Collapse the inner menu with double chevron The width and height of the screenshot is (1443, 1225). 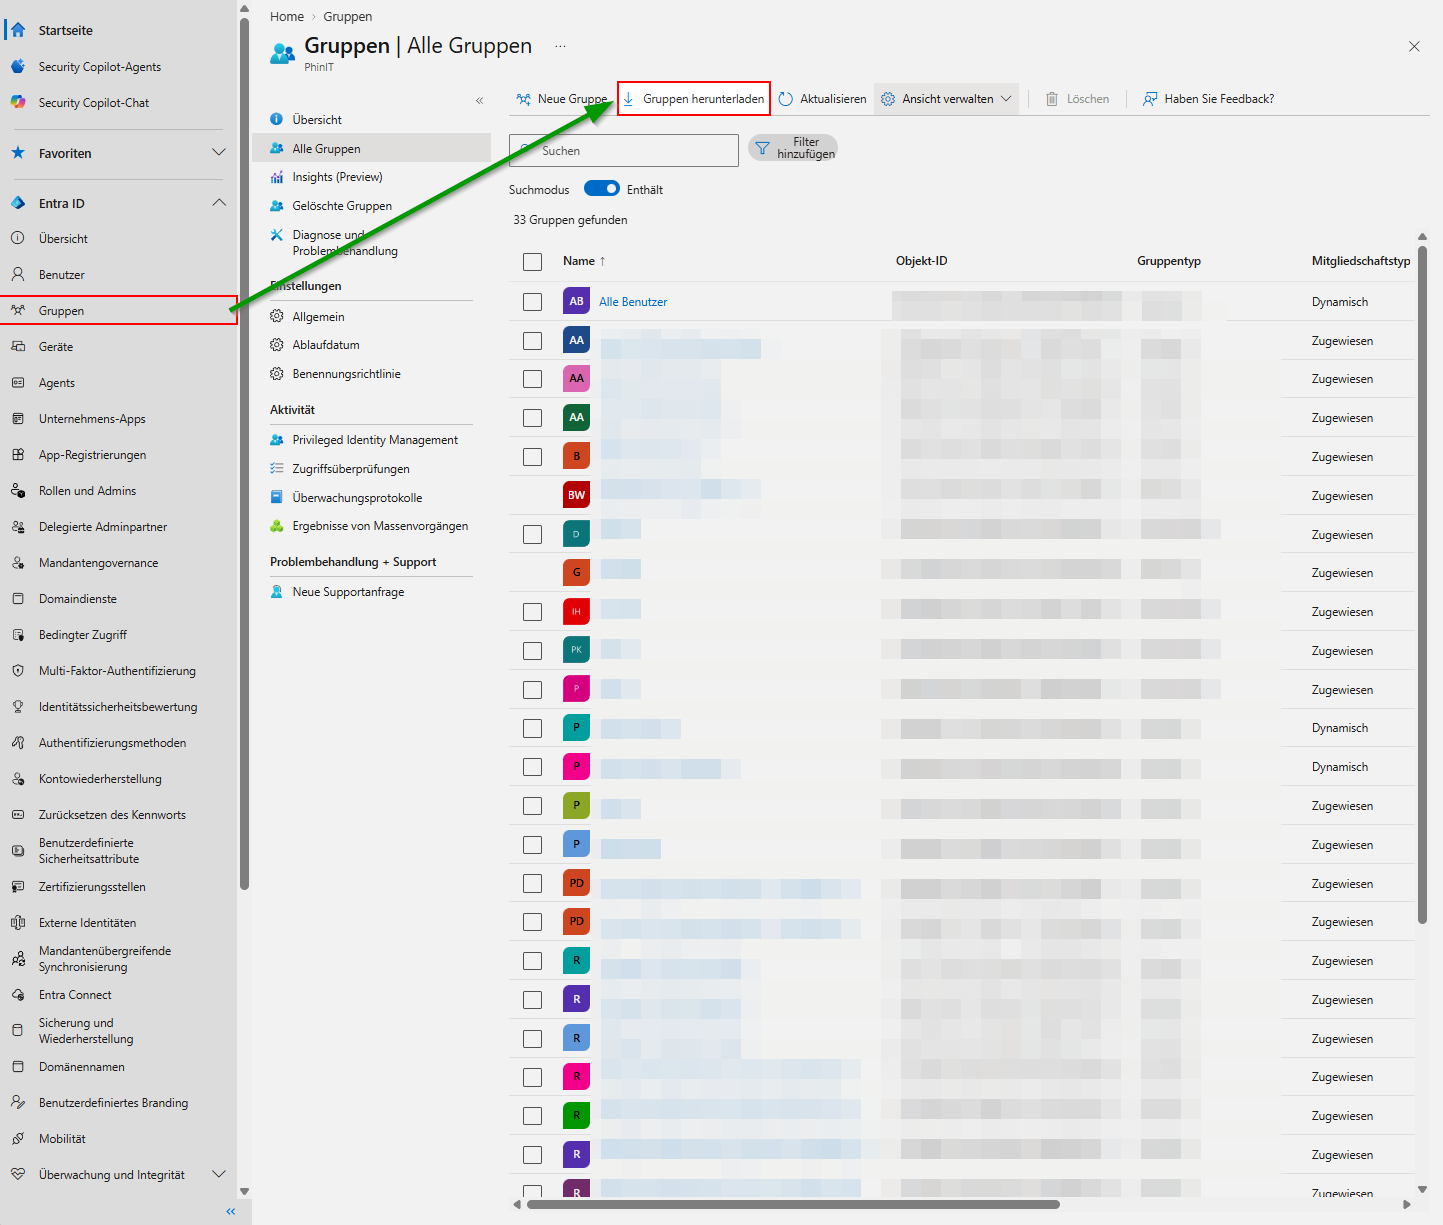(x=479, y=101)
